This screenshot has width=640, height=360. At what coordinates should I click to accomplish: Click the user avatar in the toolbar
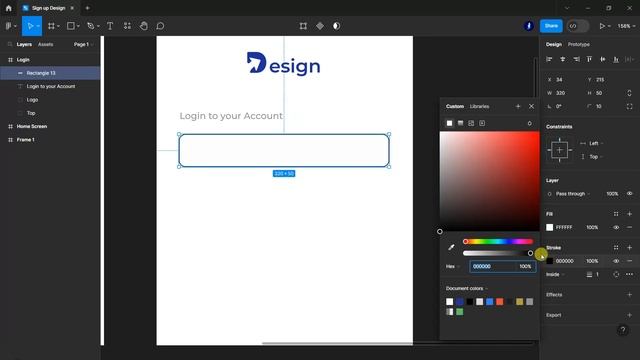pos(529,26)
